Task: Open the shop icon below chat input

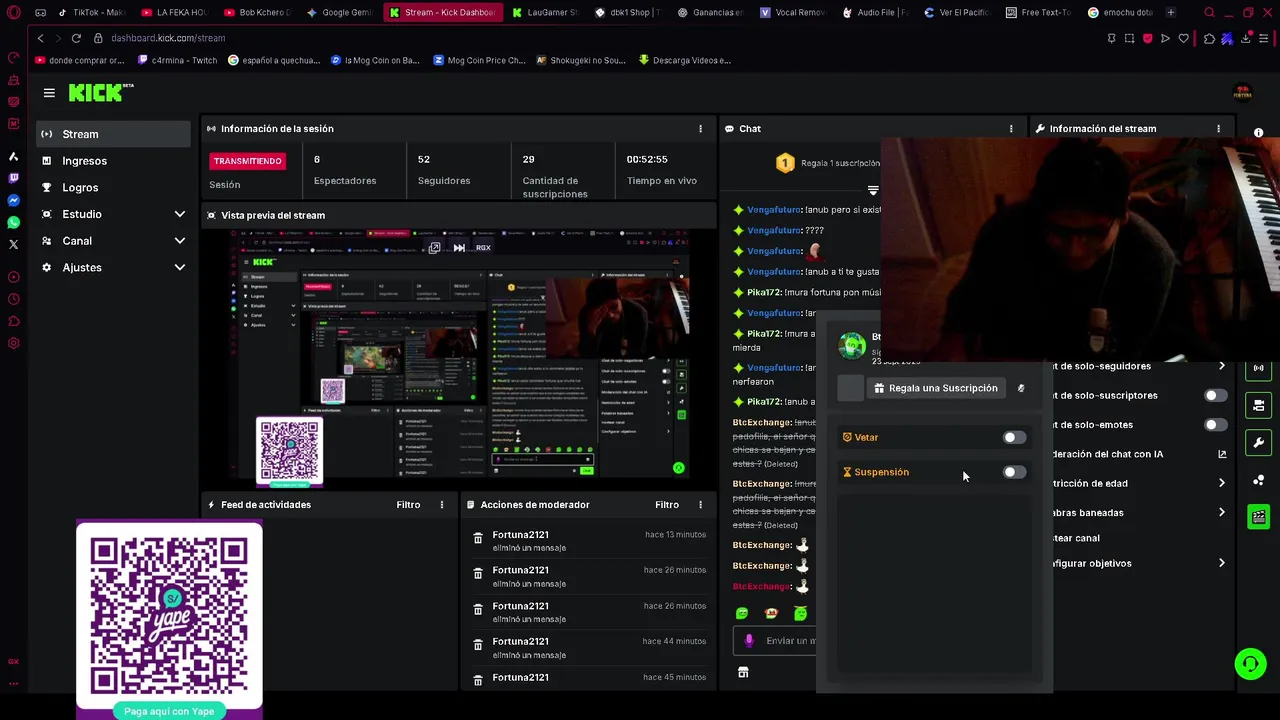Action: pos(743,673)
